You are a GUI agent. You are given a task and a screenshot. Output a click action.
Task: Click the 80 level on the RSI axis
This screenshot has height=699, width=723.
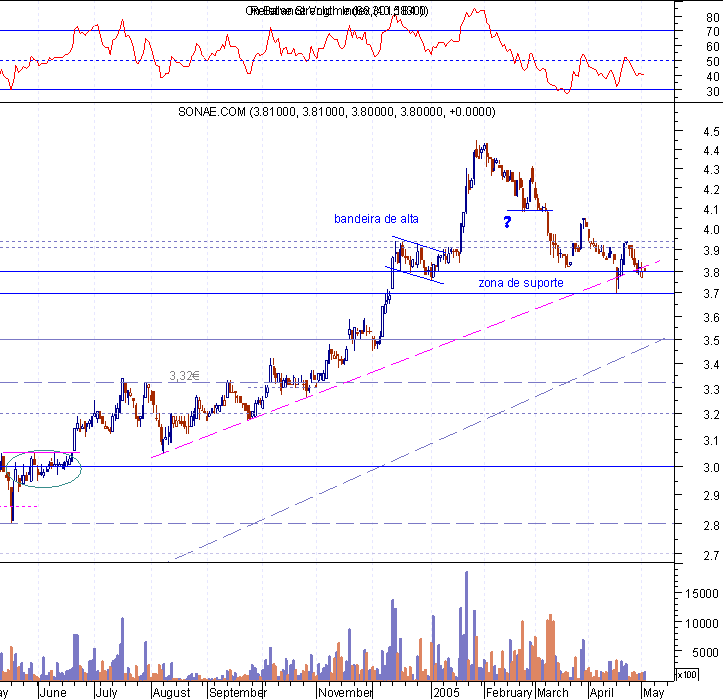click(x=712, y=18)
